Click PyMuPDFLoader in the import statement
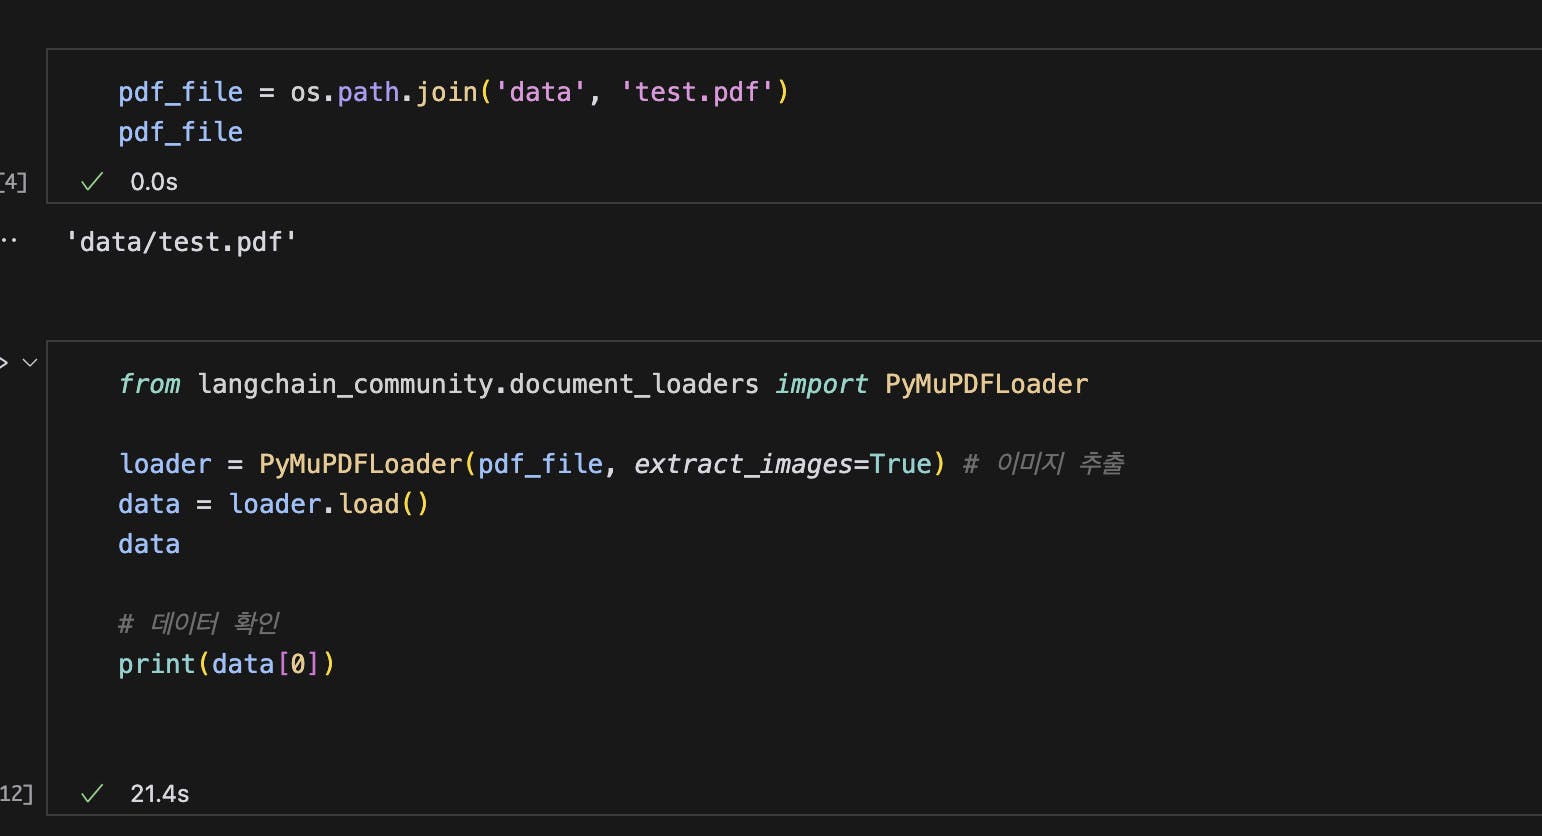 click(x=986, y=384)
